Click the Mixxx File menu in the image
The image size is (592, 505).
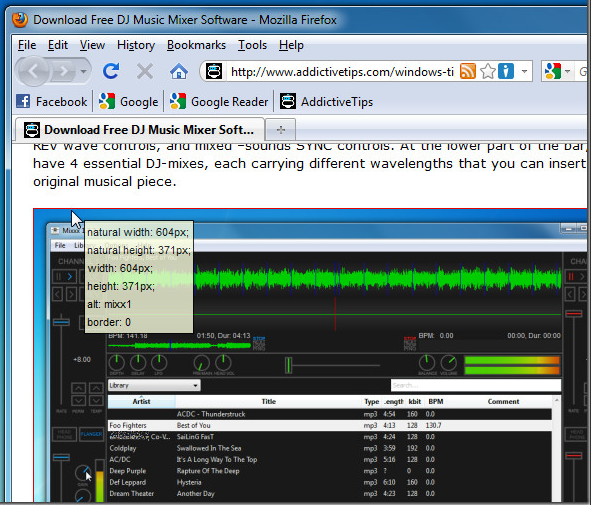60,245
